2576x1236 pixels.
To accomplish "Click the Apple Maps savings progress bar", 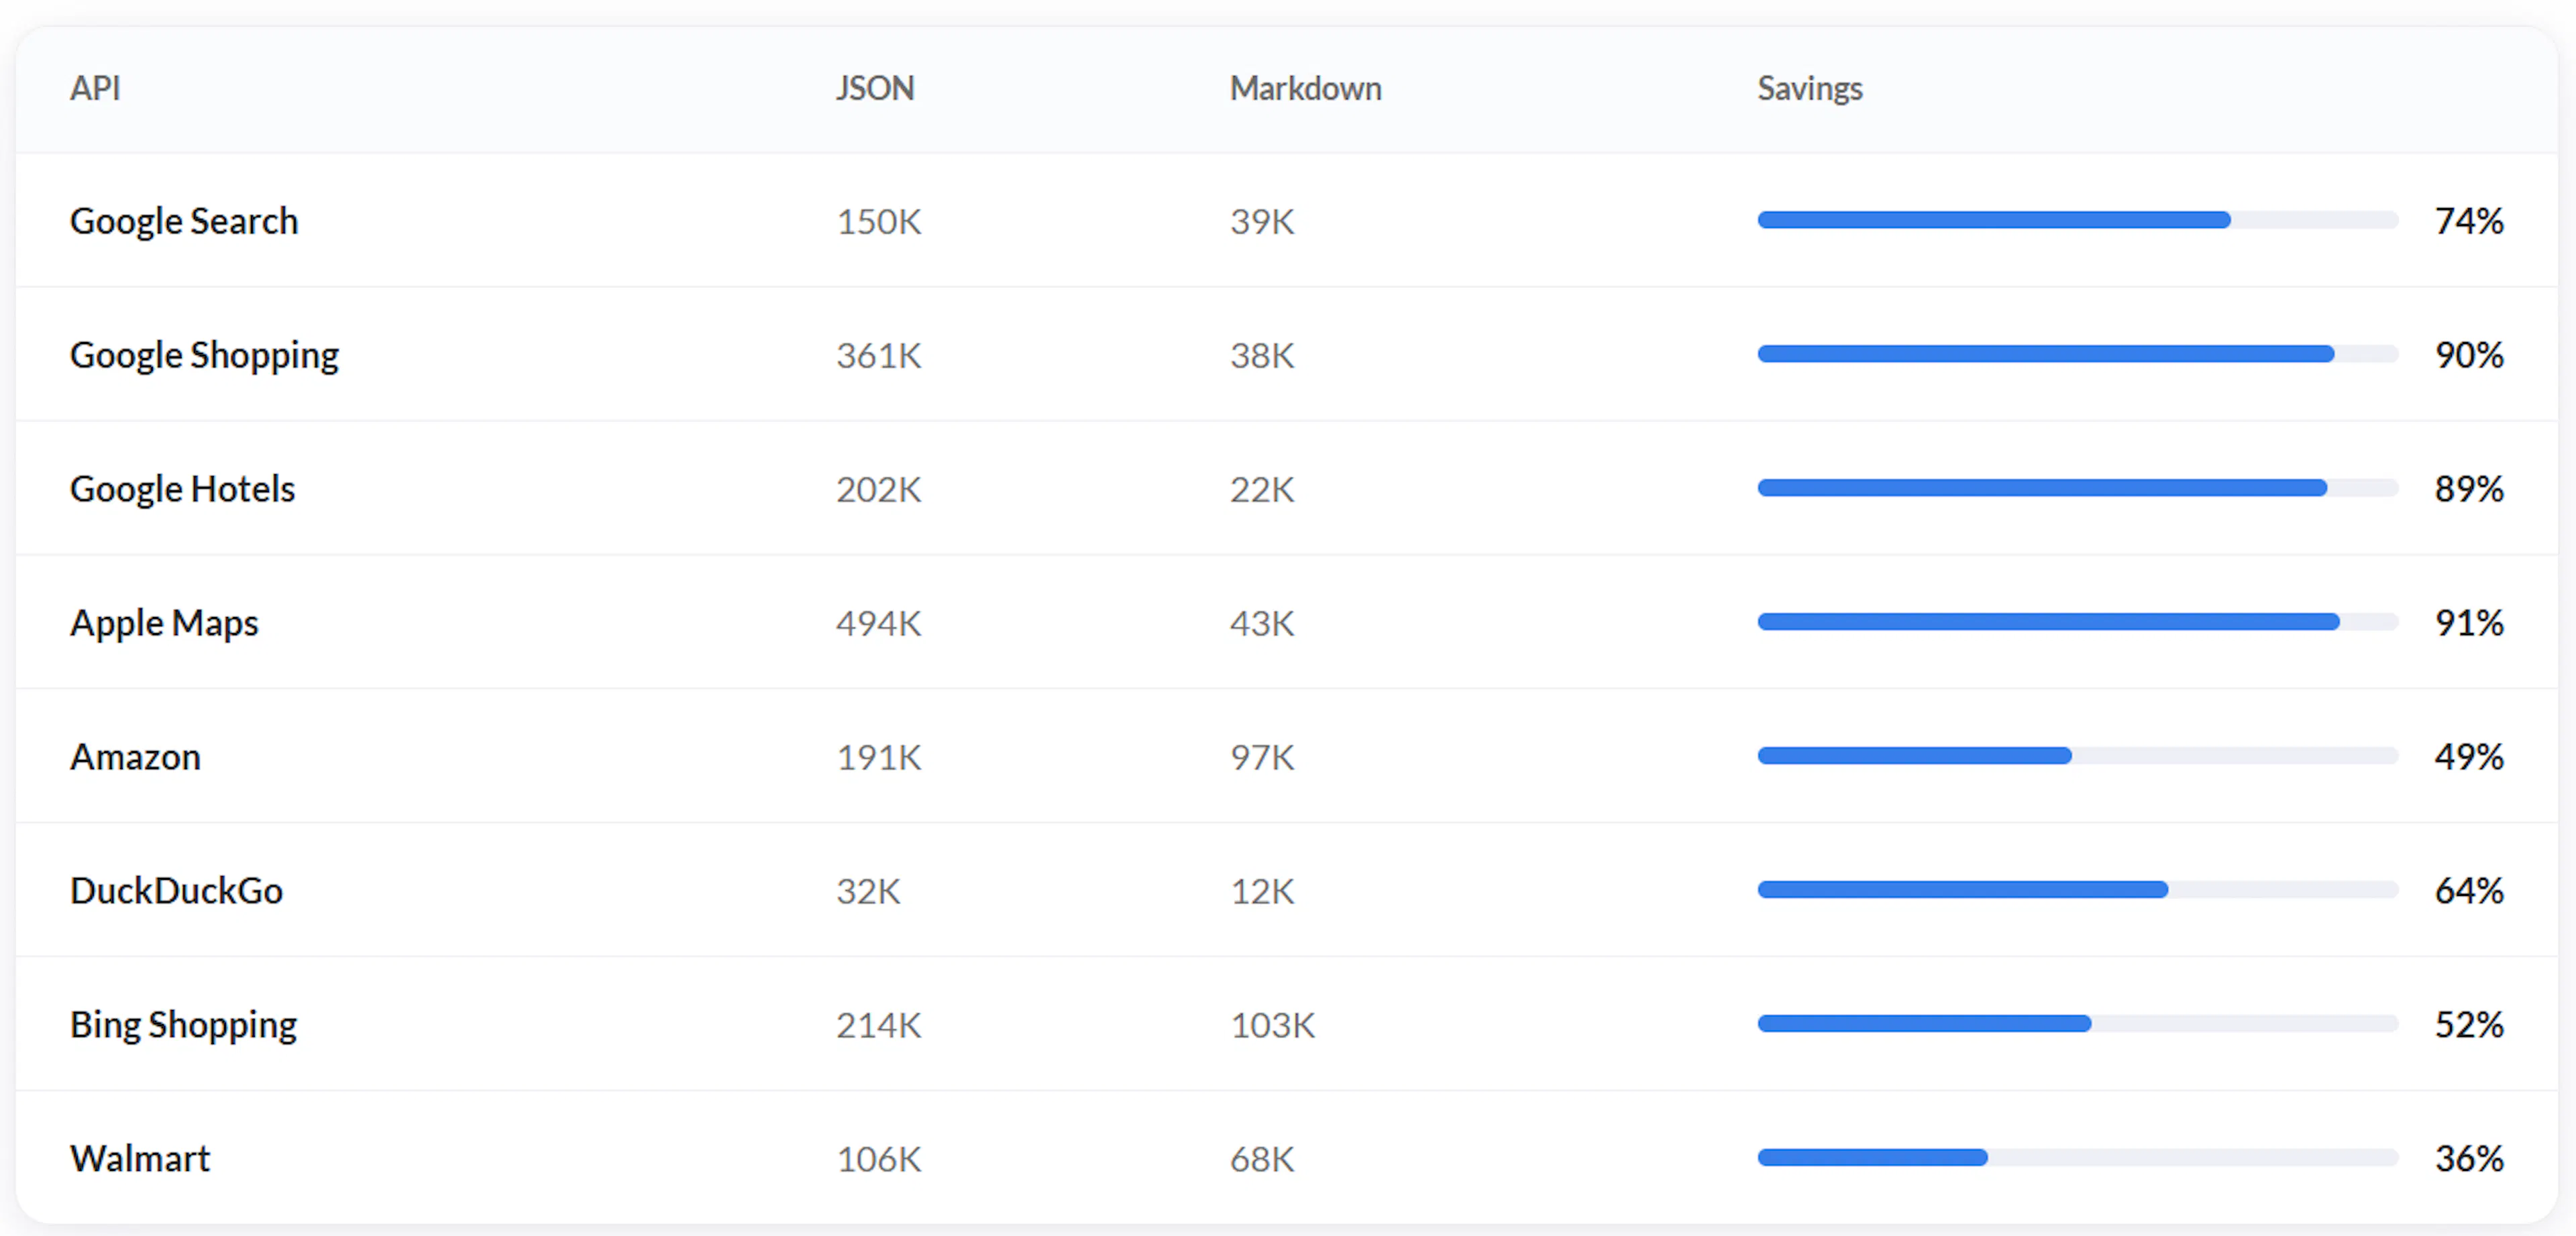I will click(2078, 622).
